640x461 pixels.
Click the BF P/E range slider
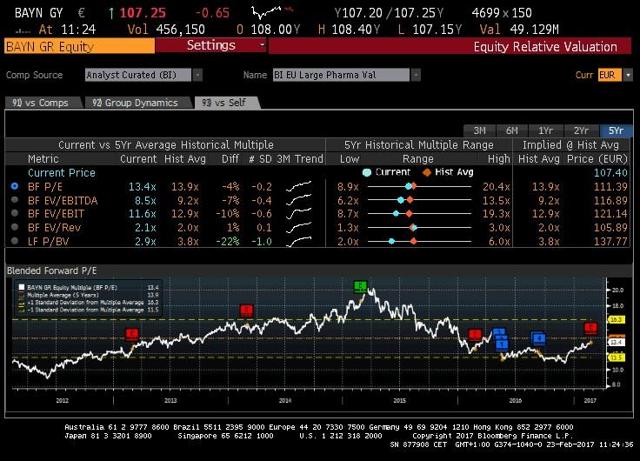coord(419,187)
